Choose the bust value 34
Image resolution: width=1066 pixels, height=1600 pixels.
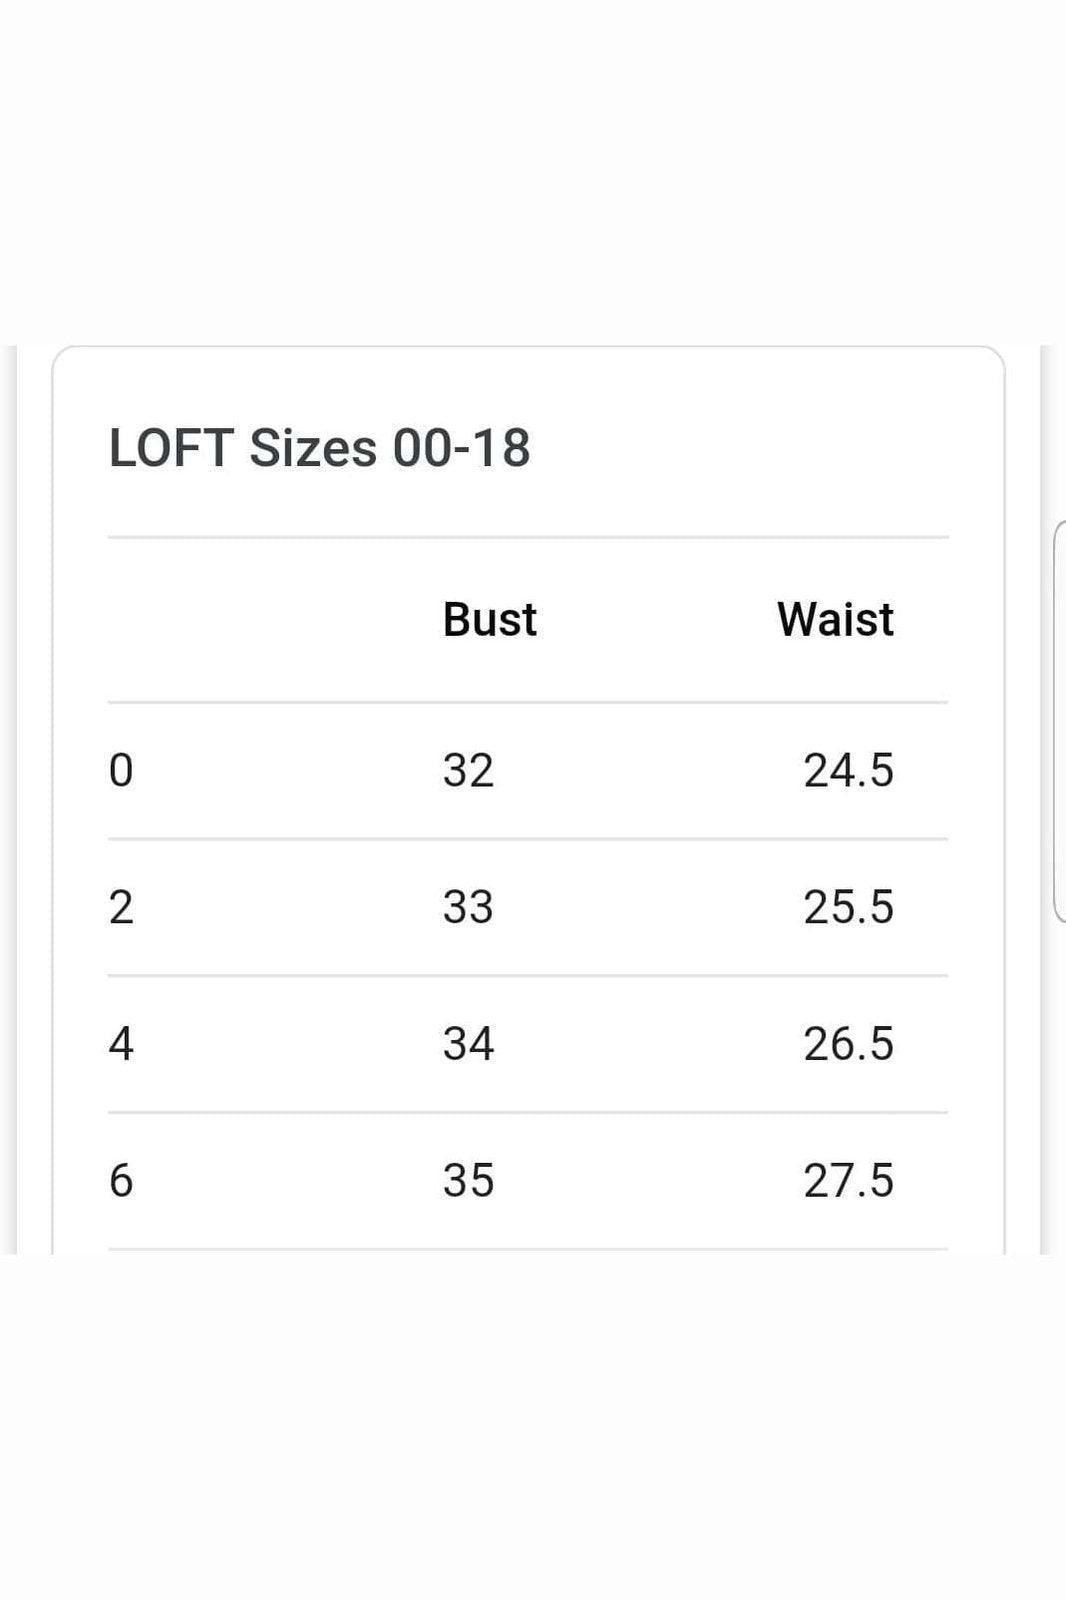click(x=468, y=1044)
